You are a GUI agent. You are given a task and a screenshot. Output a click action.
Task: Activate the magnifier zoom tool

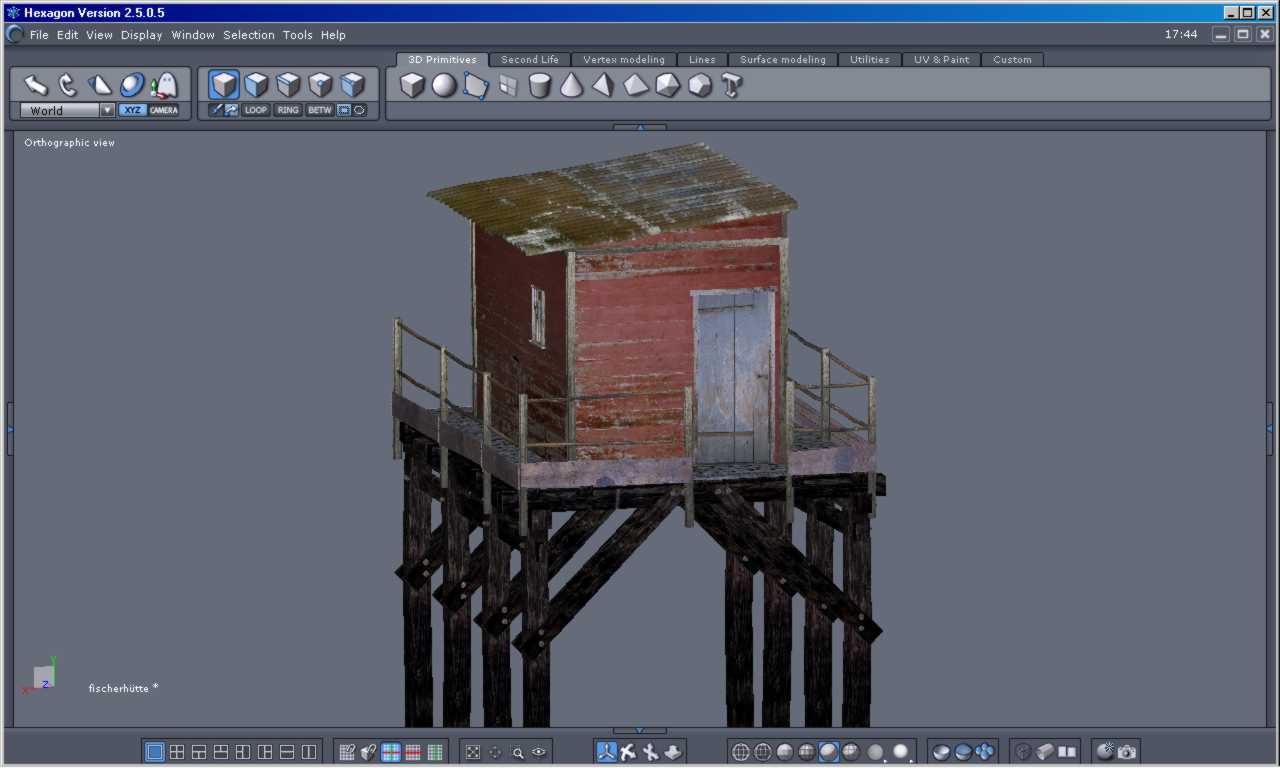click(518, 752)
